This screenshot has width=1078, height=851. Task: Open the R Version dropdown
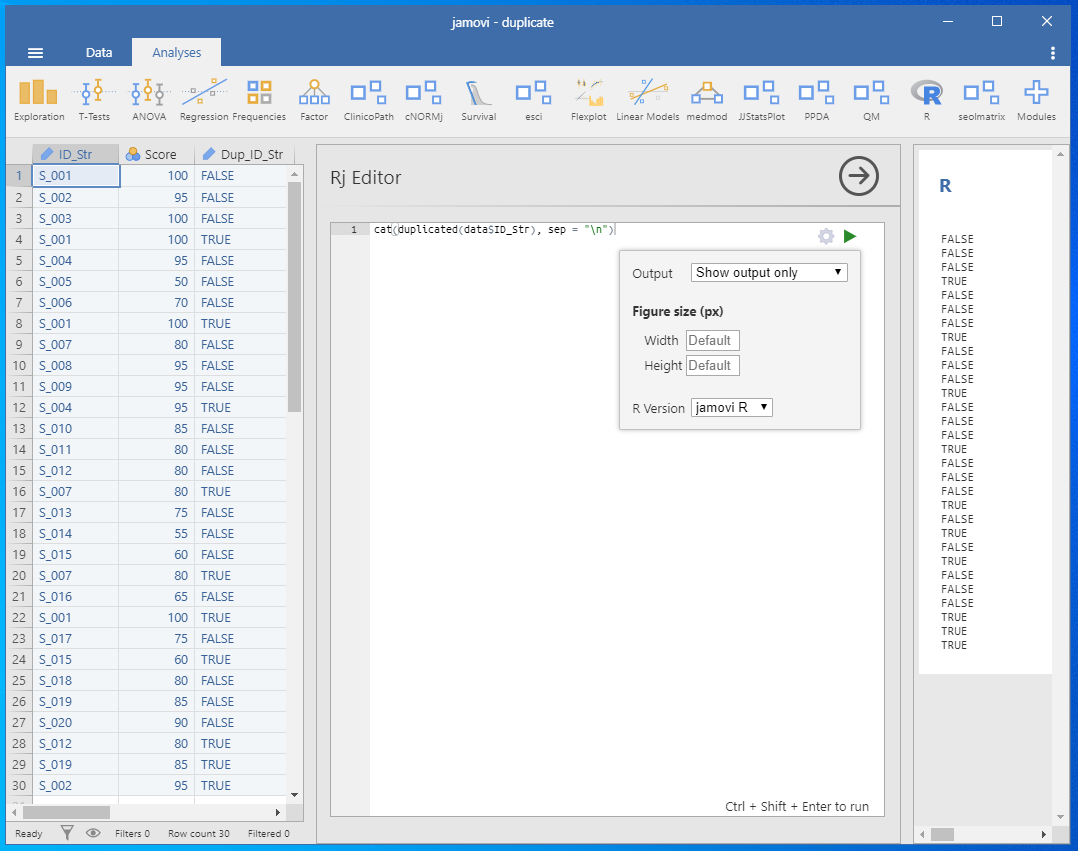click(x=732, y=408)
